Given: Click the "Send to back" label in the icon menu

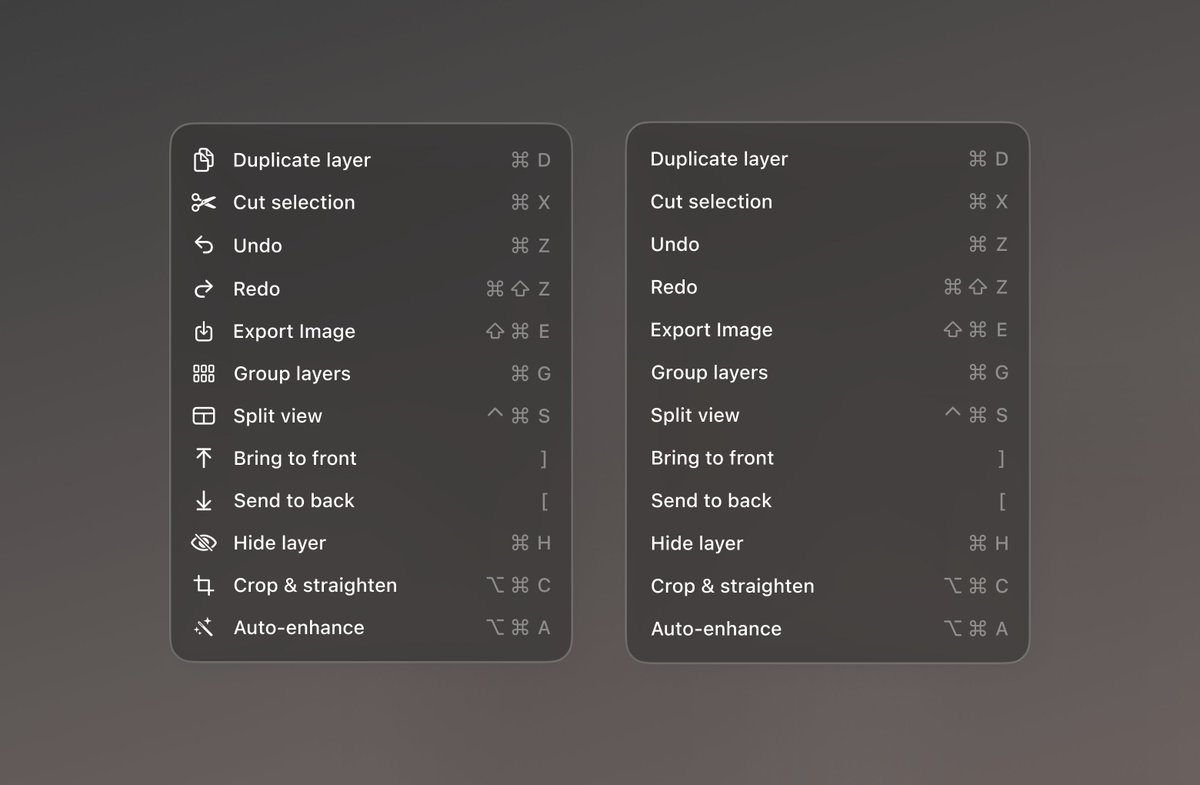Looking at the screenshot, I should [294, 501].
